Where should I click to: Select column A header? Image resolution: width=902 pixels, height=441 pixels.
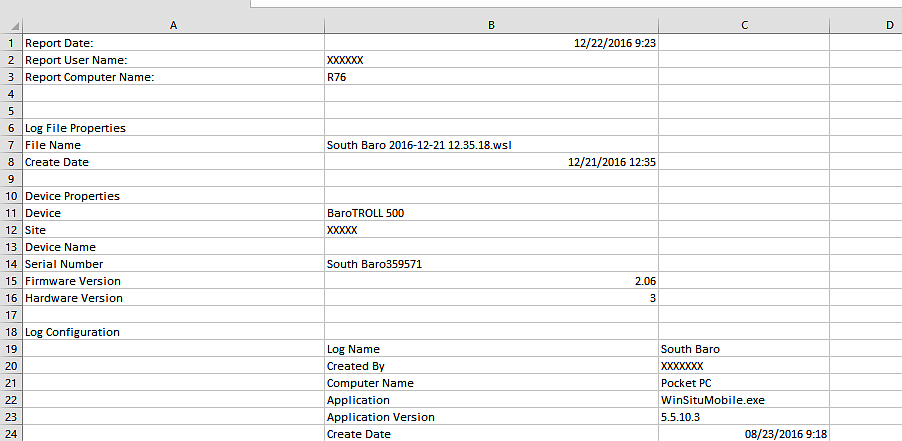[x=173, y=25]
